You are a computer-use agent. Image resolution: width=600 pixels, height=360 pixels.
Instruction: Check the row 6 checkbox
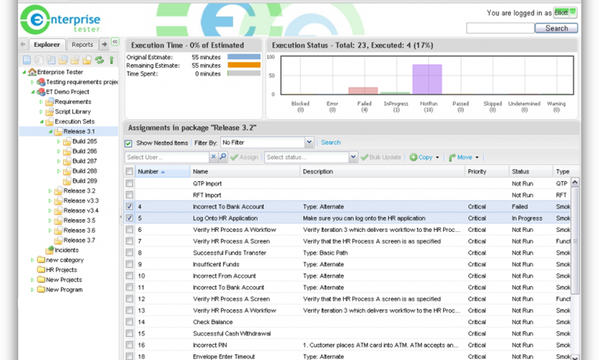pyautogui.click(x=129, y=230)
